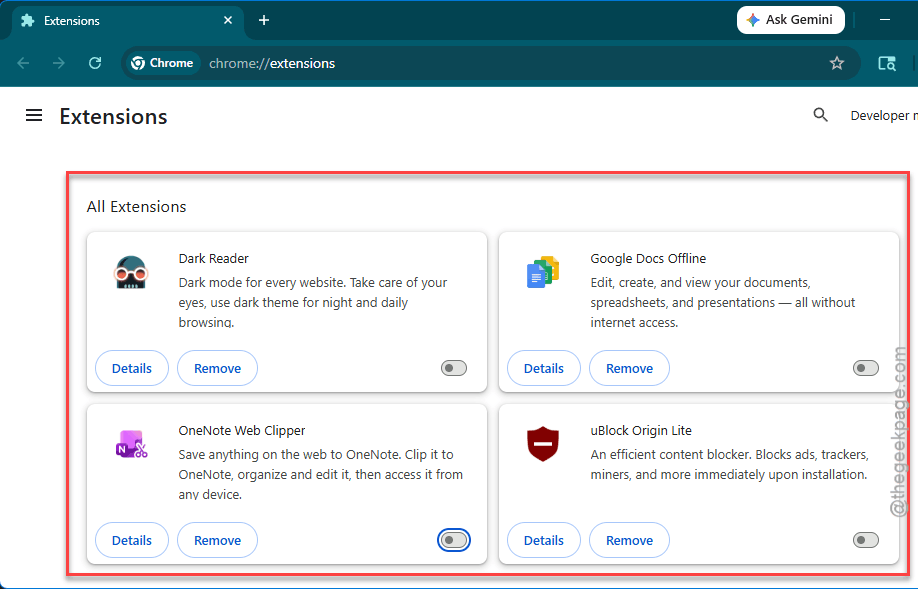Click the uBlock Origin Lite shield icon
918x589 pixels.
[x=543, y=444]
